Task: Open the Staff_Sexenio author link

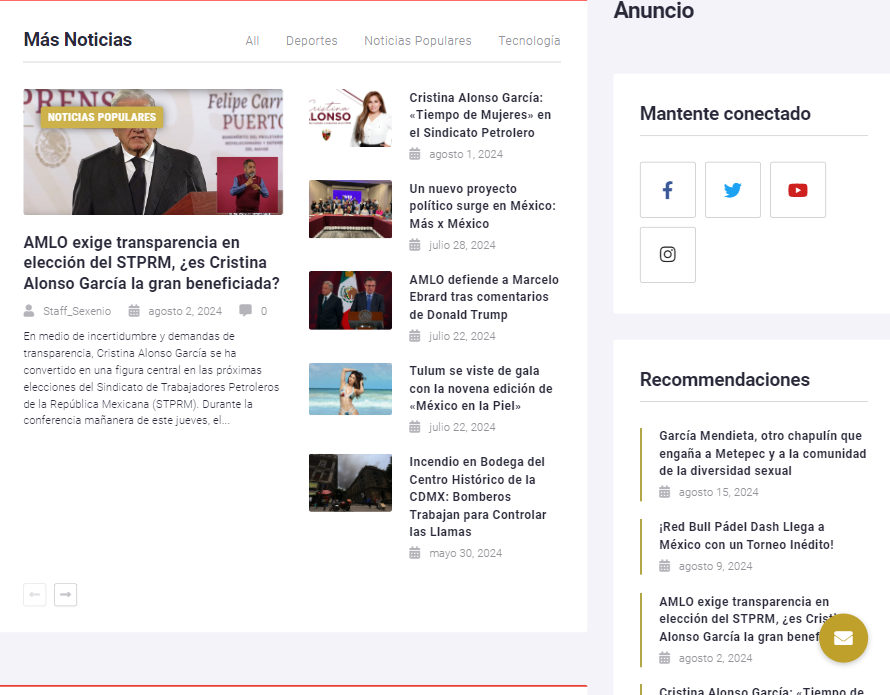Action: tap(77, 311)
